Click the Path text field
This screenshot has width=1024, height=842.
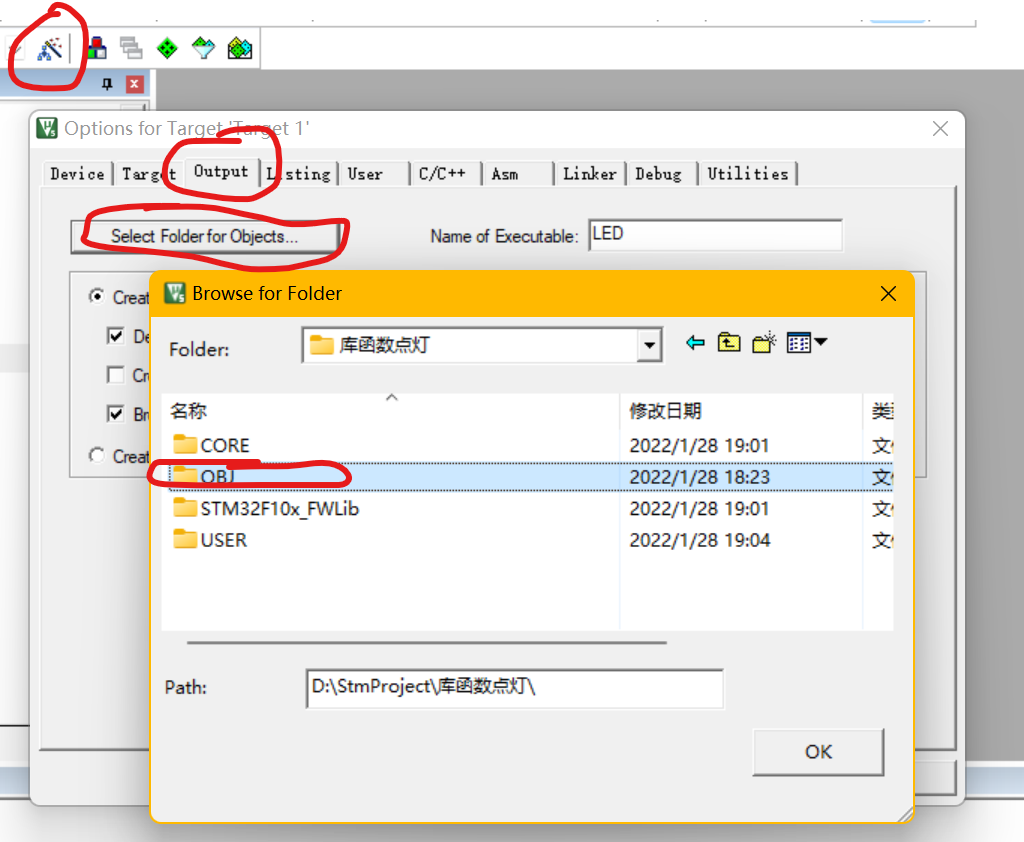(x=515, y=688)
